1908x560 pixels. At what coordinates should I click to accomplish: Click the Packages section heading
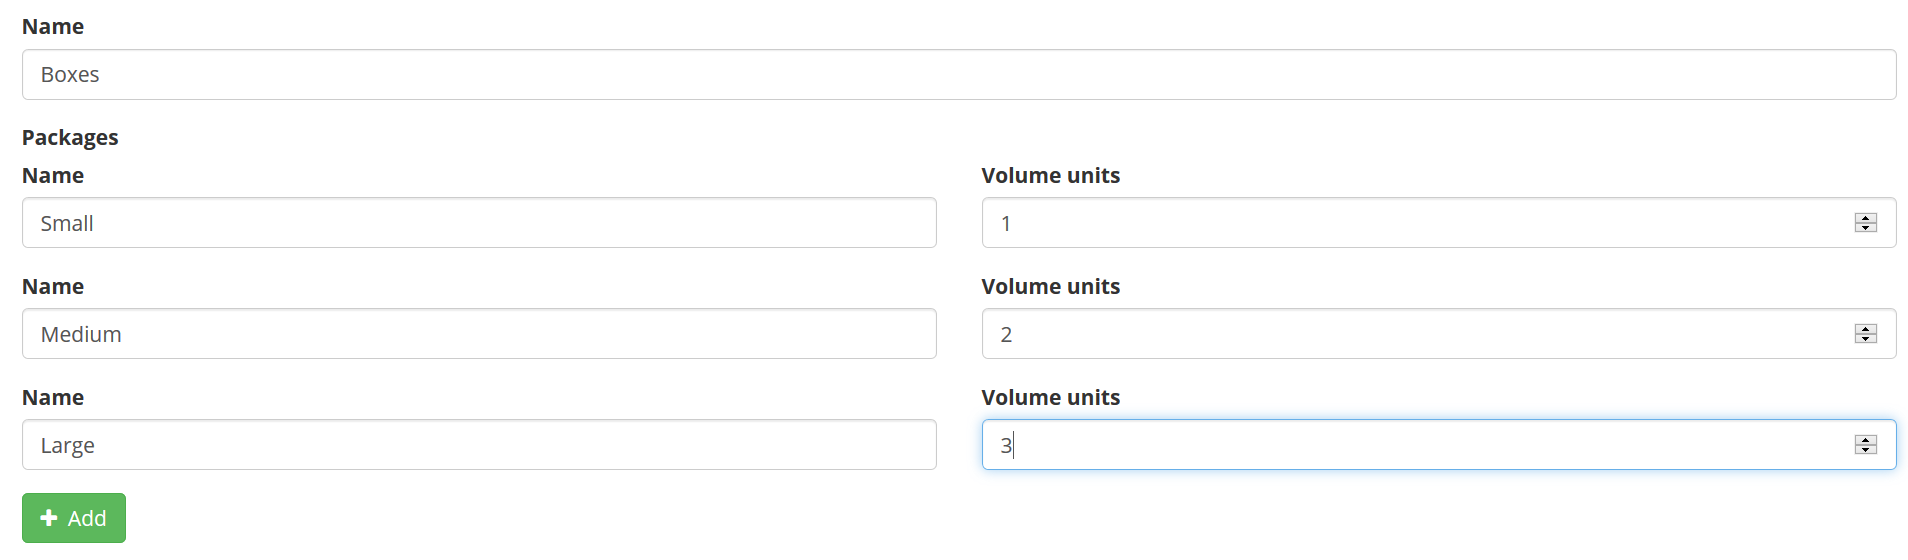[70, 138]
